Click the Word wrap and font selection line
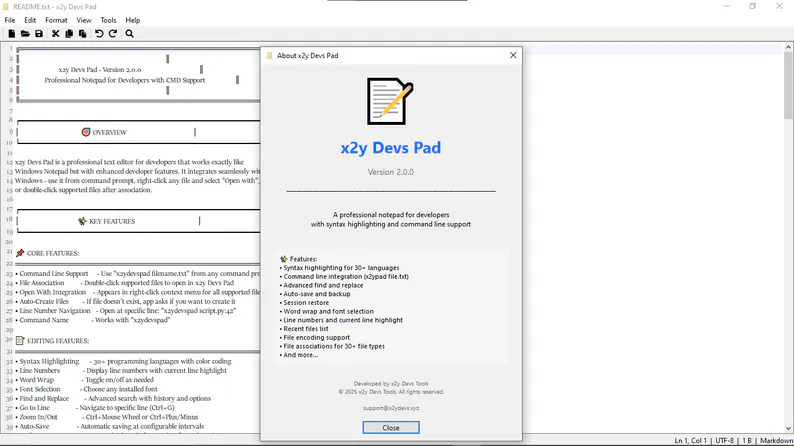The height and width of the screenshot is (446, 794). pyautogui.click(x=327, y=311)
